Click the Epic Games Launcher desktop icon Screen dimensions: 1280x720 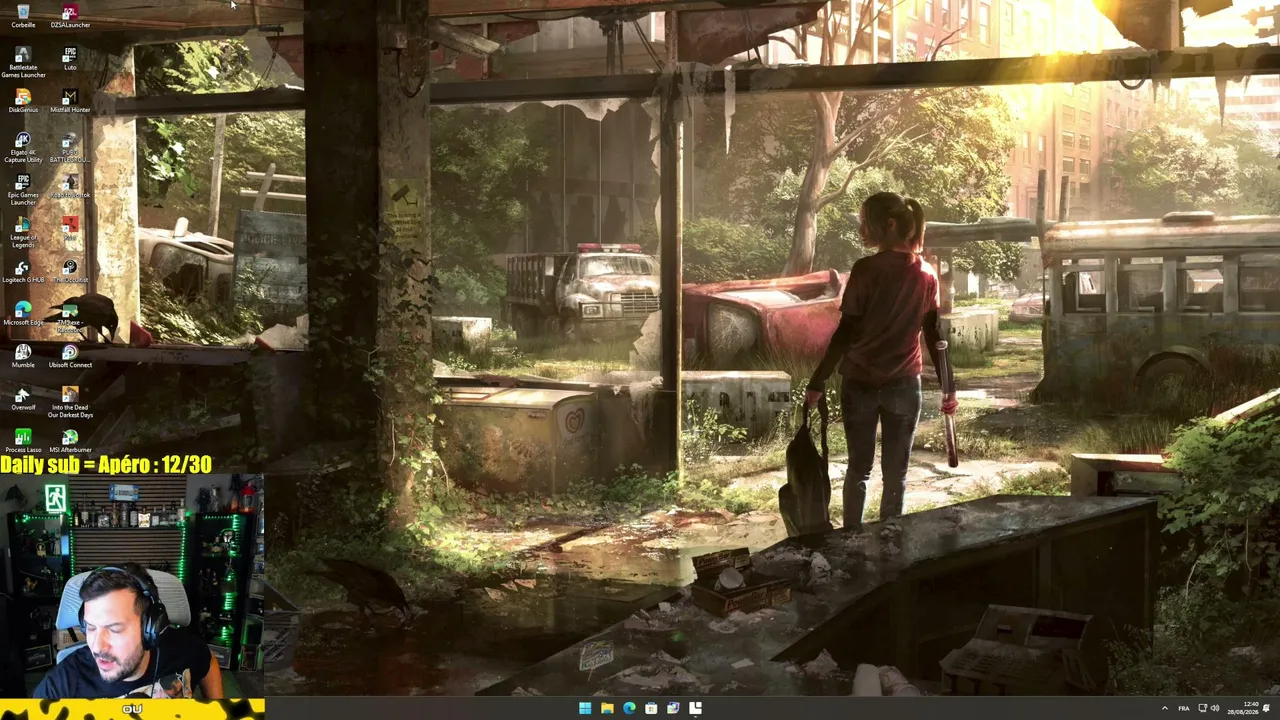click(x=23, y=190)
